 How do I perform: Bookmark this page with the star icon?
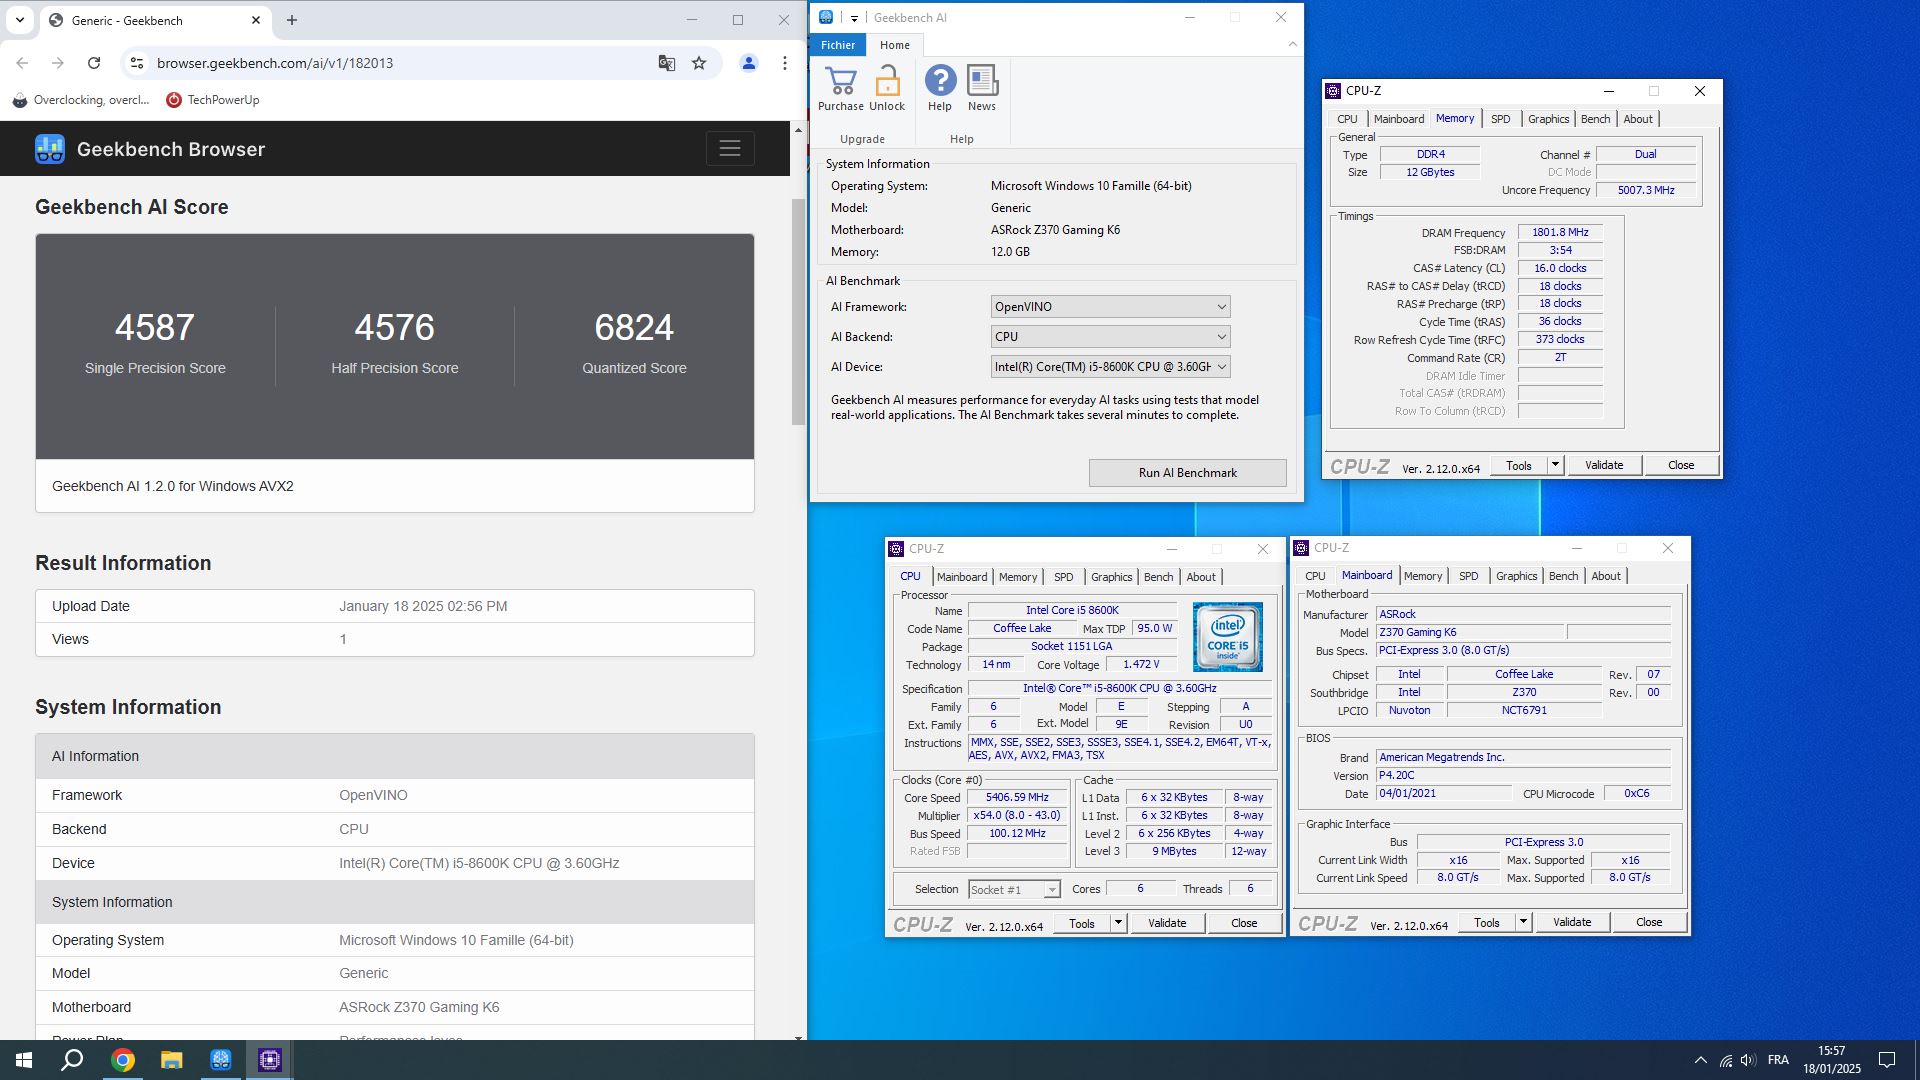[x=699, y=63]
